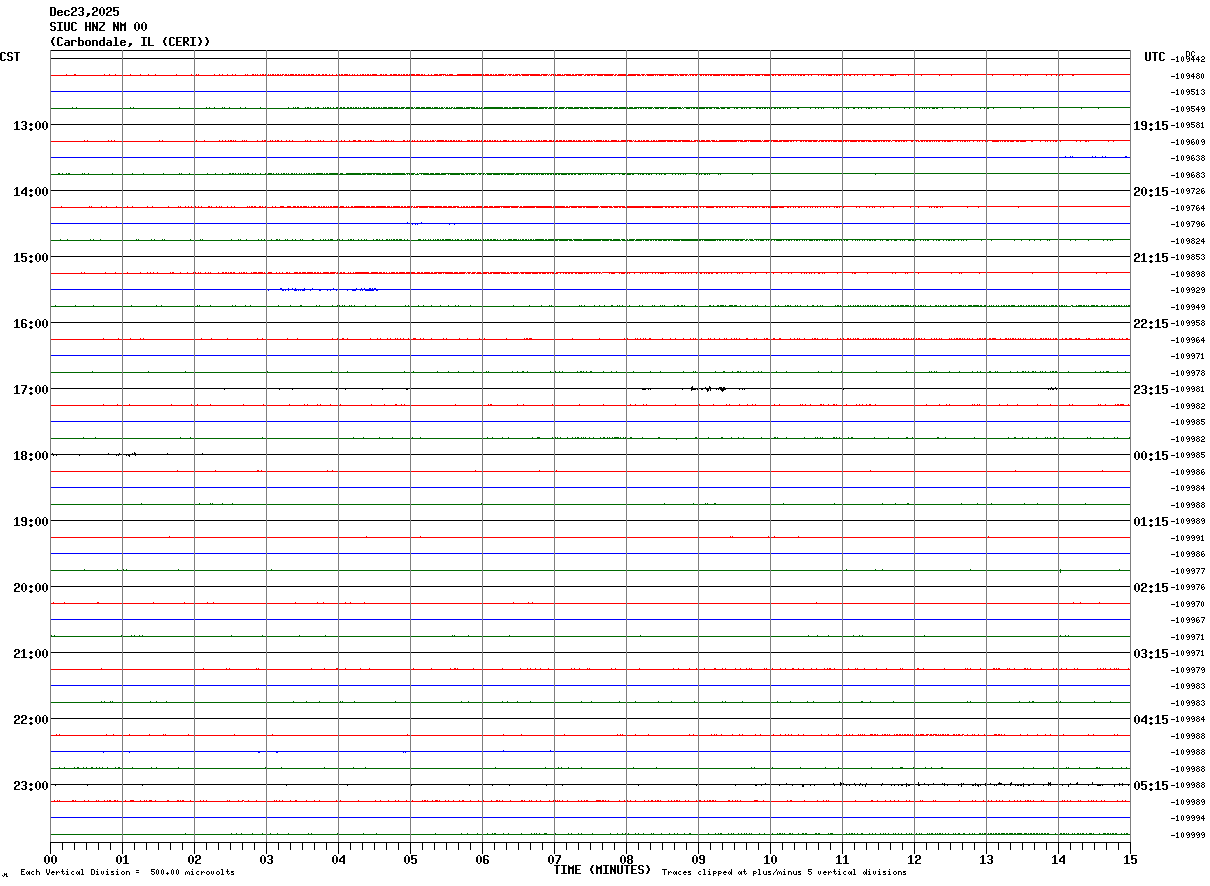Click the TIME (MINUTES) axis title
Viewport: 1210px width, 886px height.
[602, 870]
